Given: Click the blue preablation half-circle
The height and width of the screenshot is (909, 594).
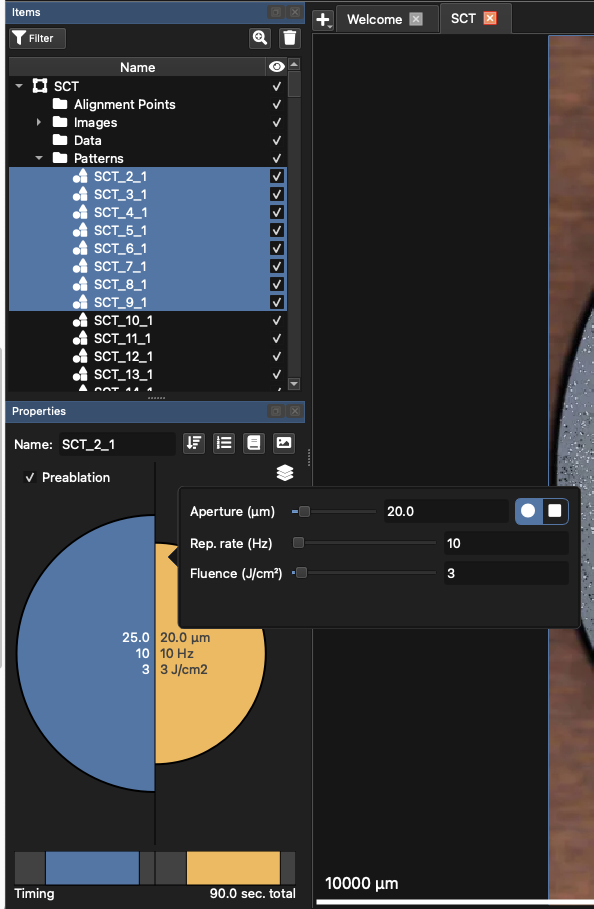Looking at the screenshot, I should click(86, 653).
